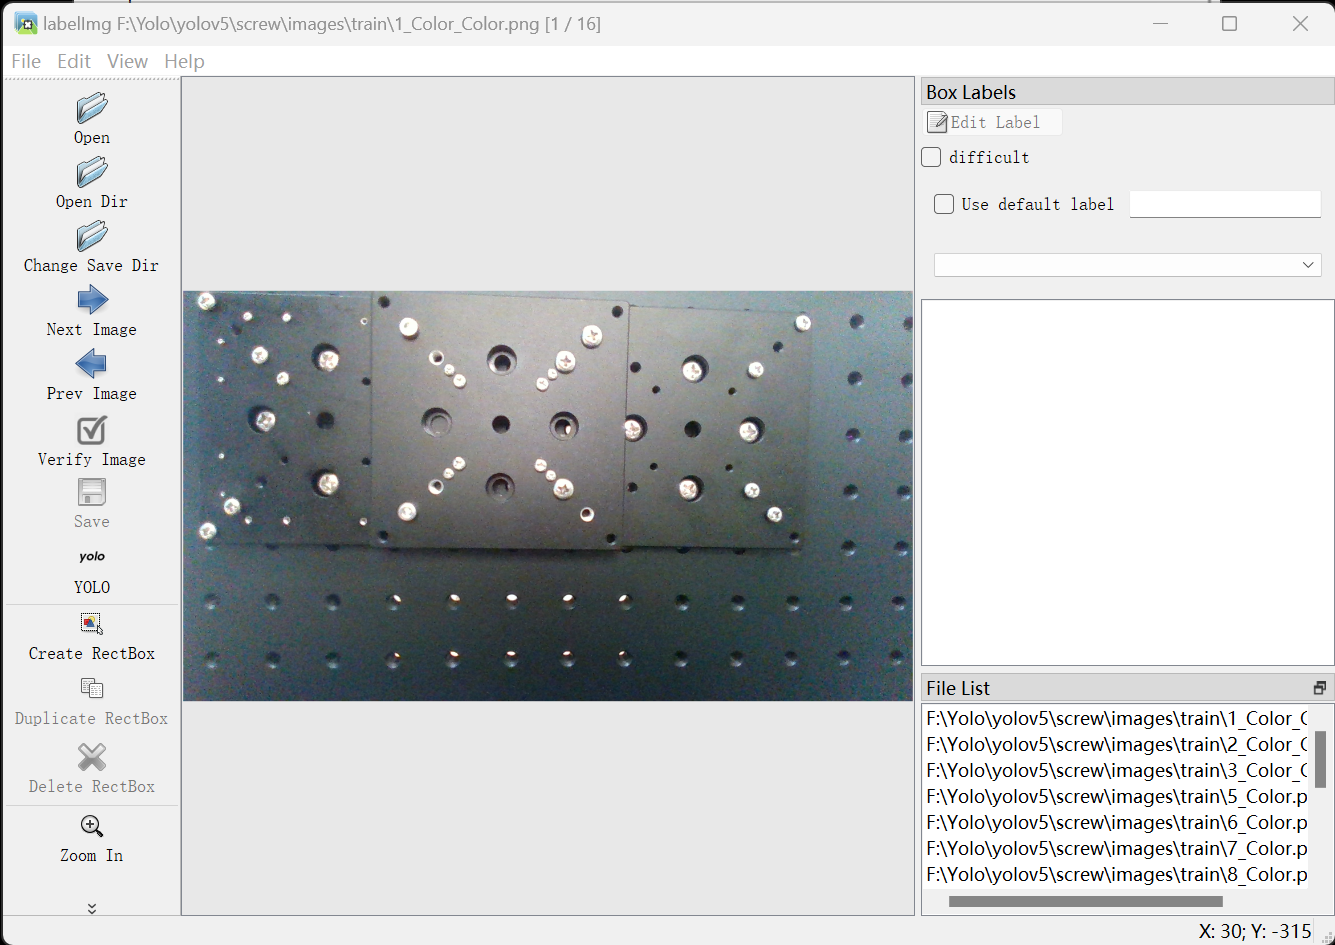1335x945 pixels.
Task: Click File List vertical scrollbar handle
Action: 1320,759
